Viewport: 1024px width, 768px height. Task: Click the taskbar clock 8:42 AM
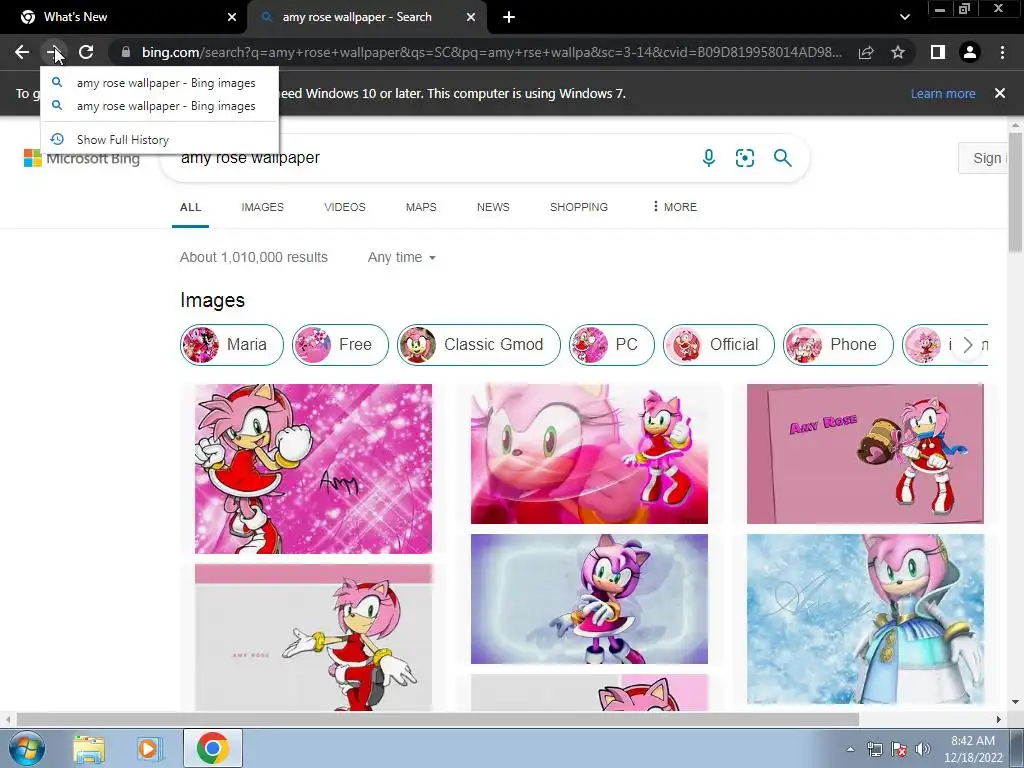point(973,749)
